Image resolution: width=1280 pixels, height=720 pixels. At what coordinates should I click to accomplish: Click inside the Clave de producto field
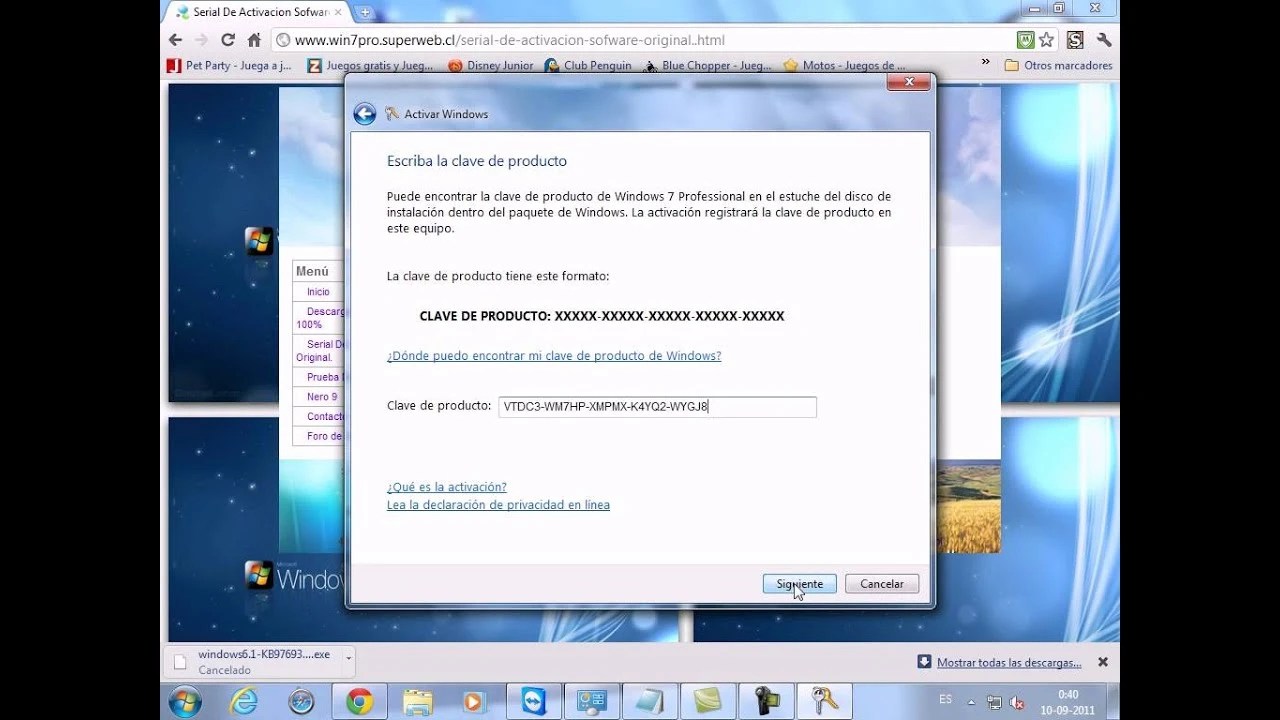tap(657, 406)
